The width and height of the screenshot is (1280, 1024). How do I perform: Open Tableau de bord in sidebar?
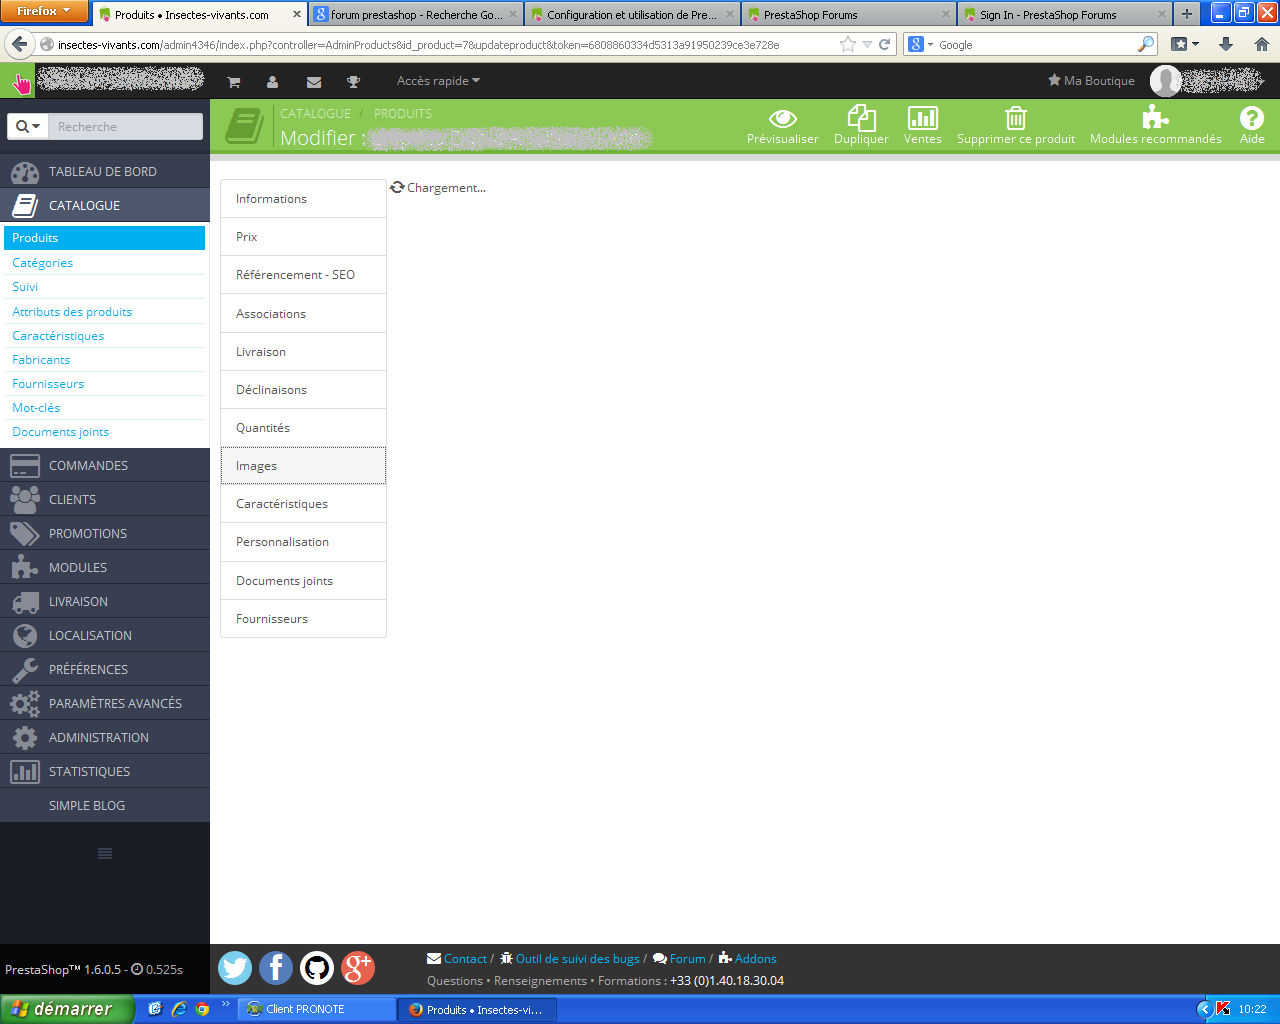(105, 172)
